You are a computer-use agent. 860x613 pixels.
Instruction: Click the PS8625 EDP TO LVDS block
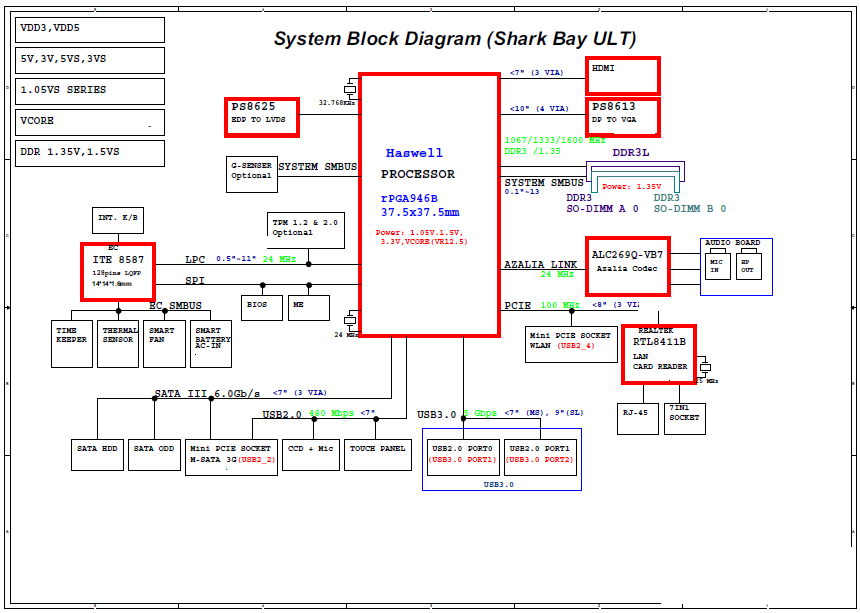tap(262, 117)
